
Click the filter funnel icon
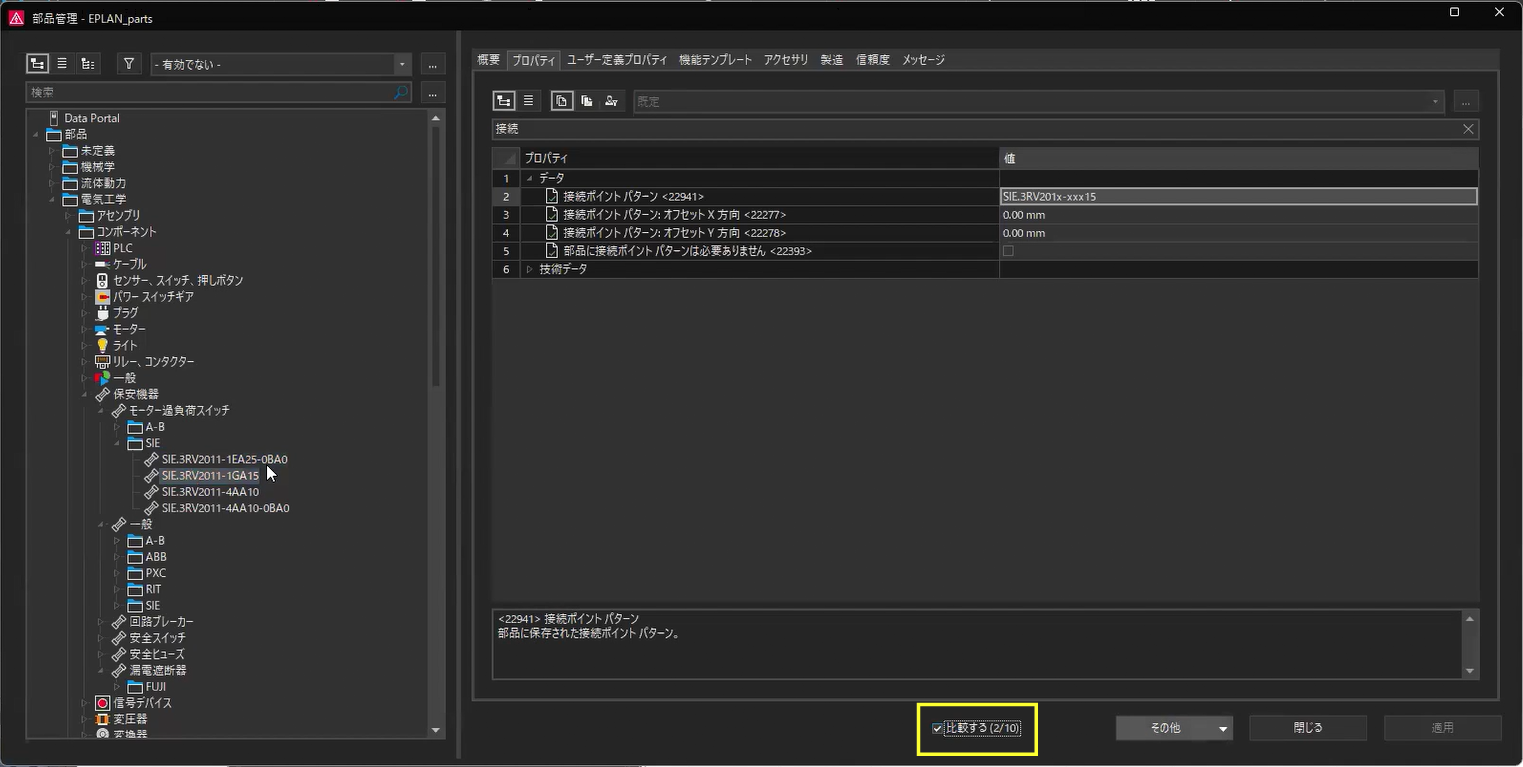(x=129, y=64)
